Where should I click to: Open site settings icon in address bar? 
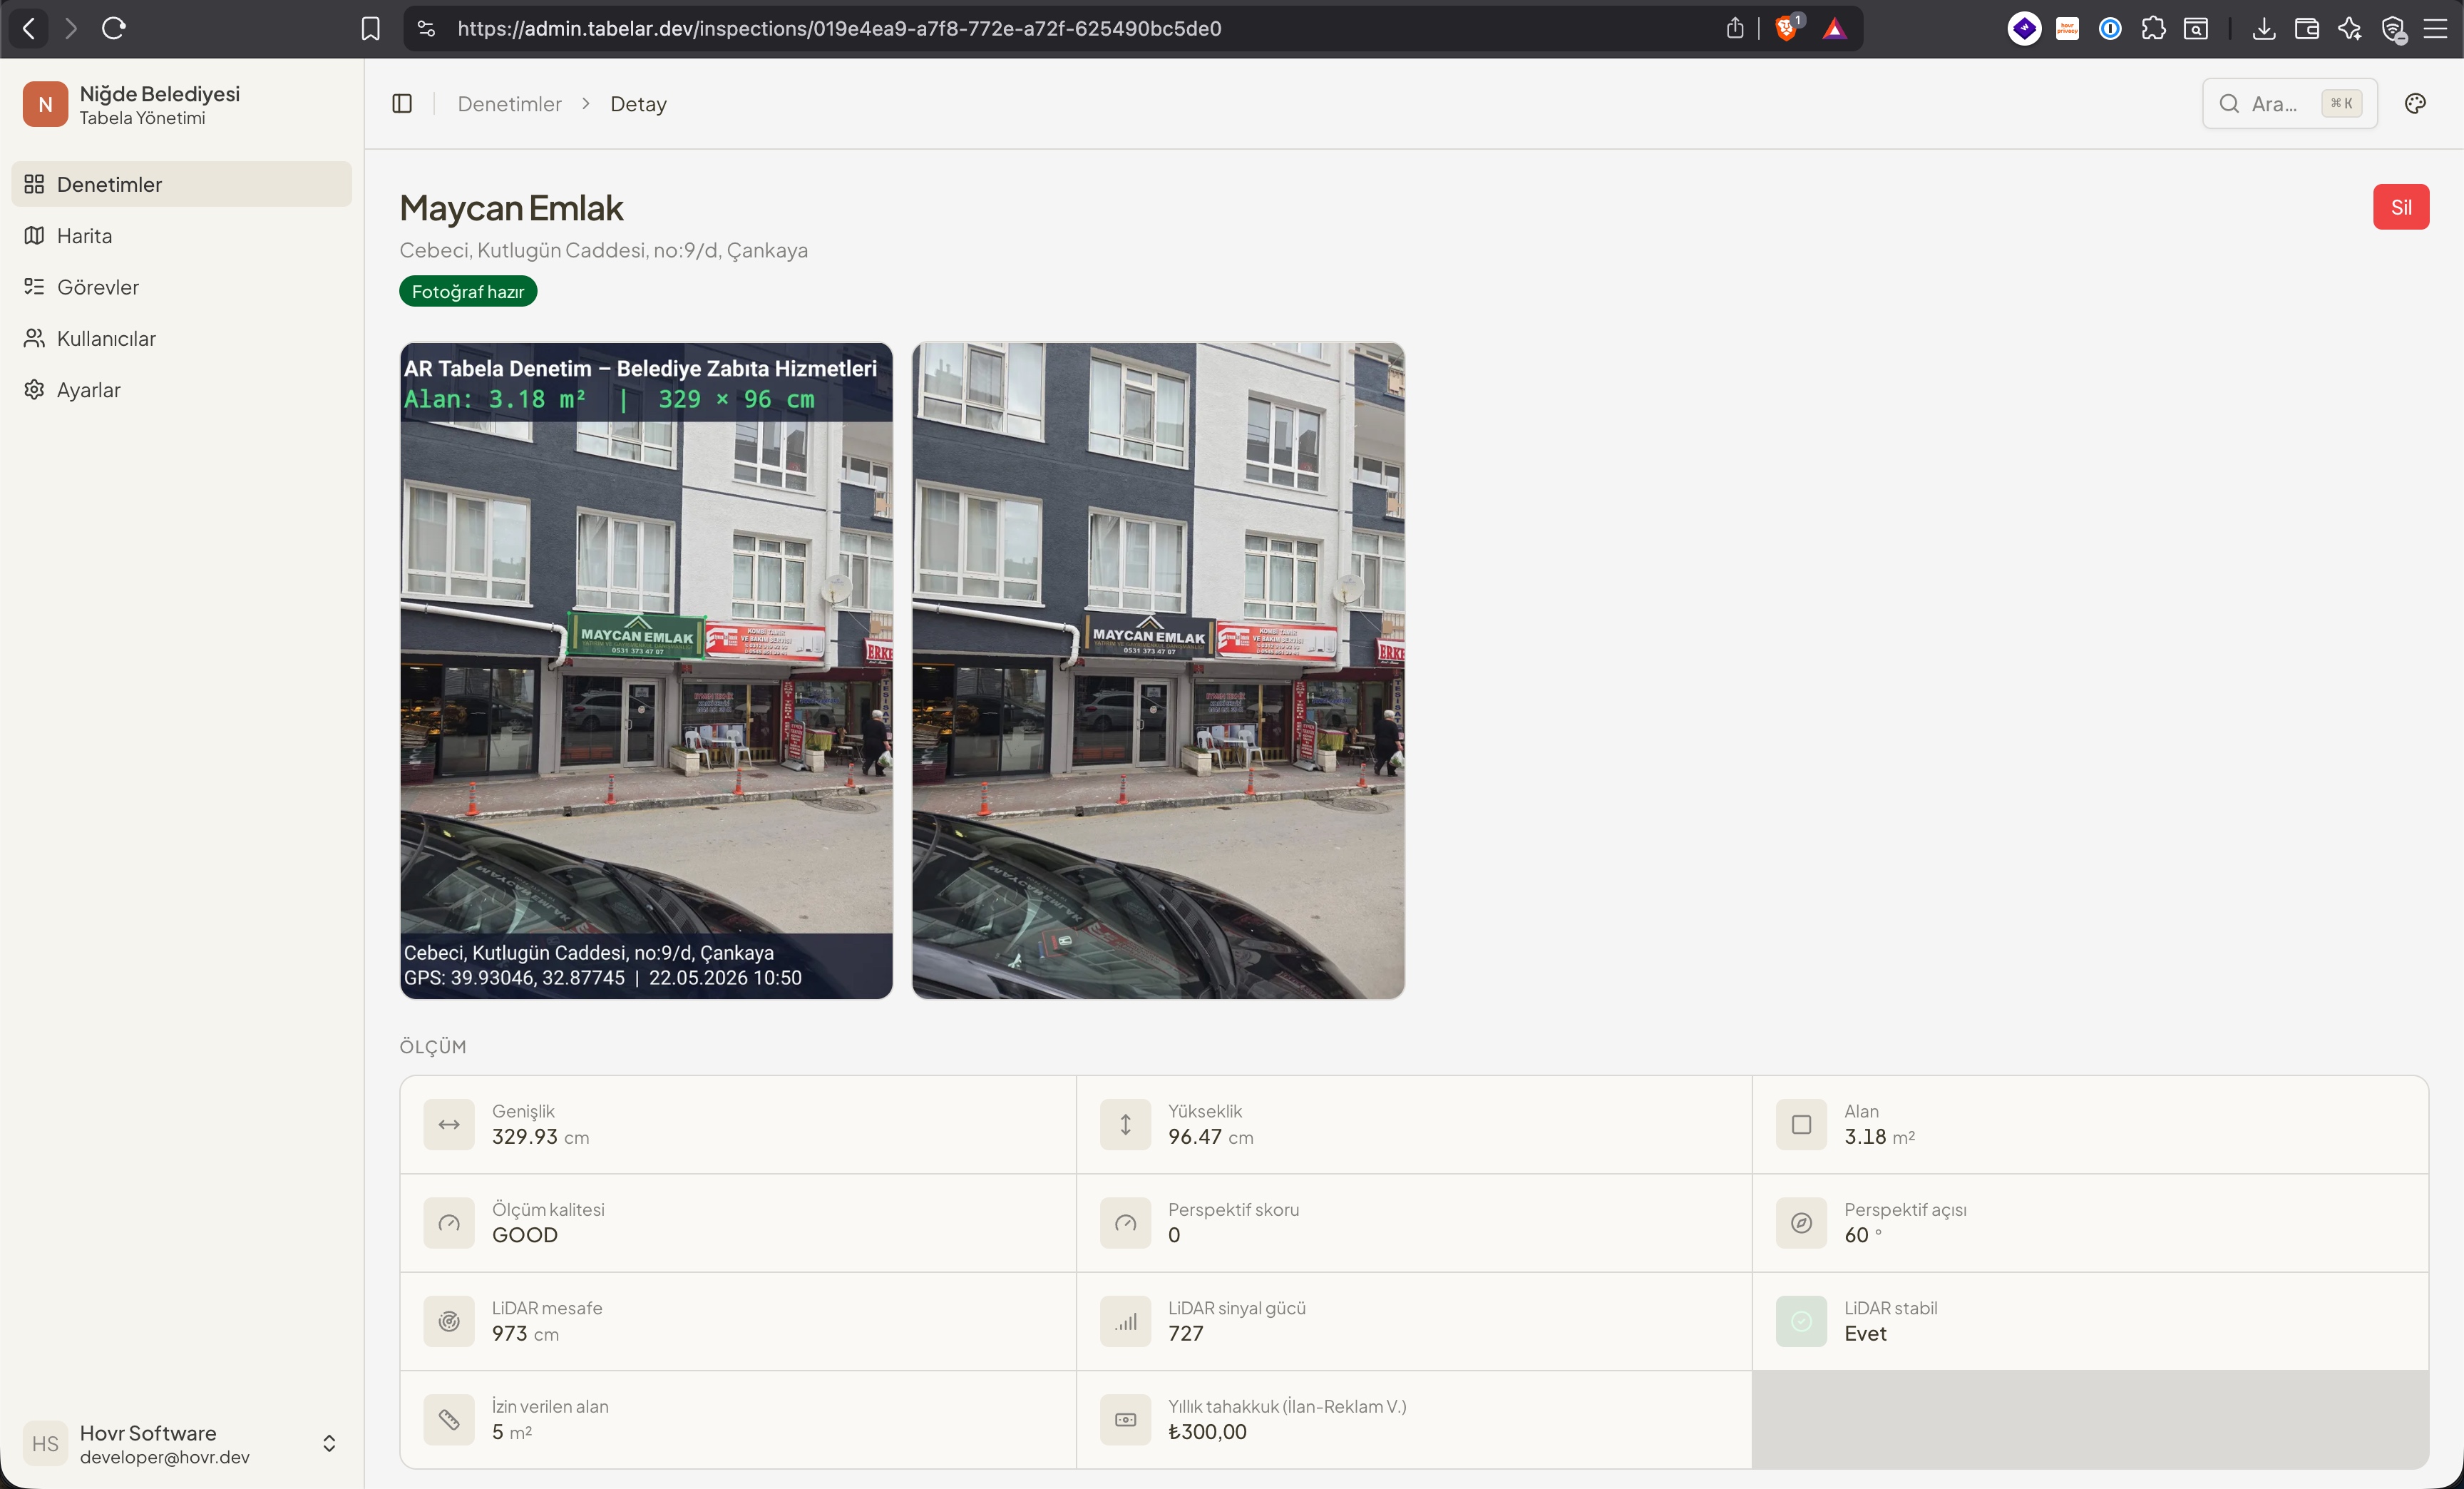(x=427, y=28)
